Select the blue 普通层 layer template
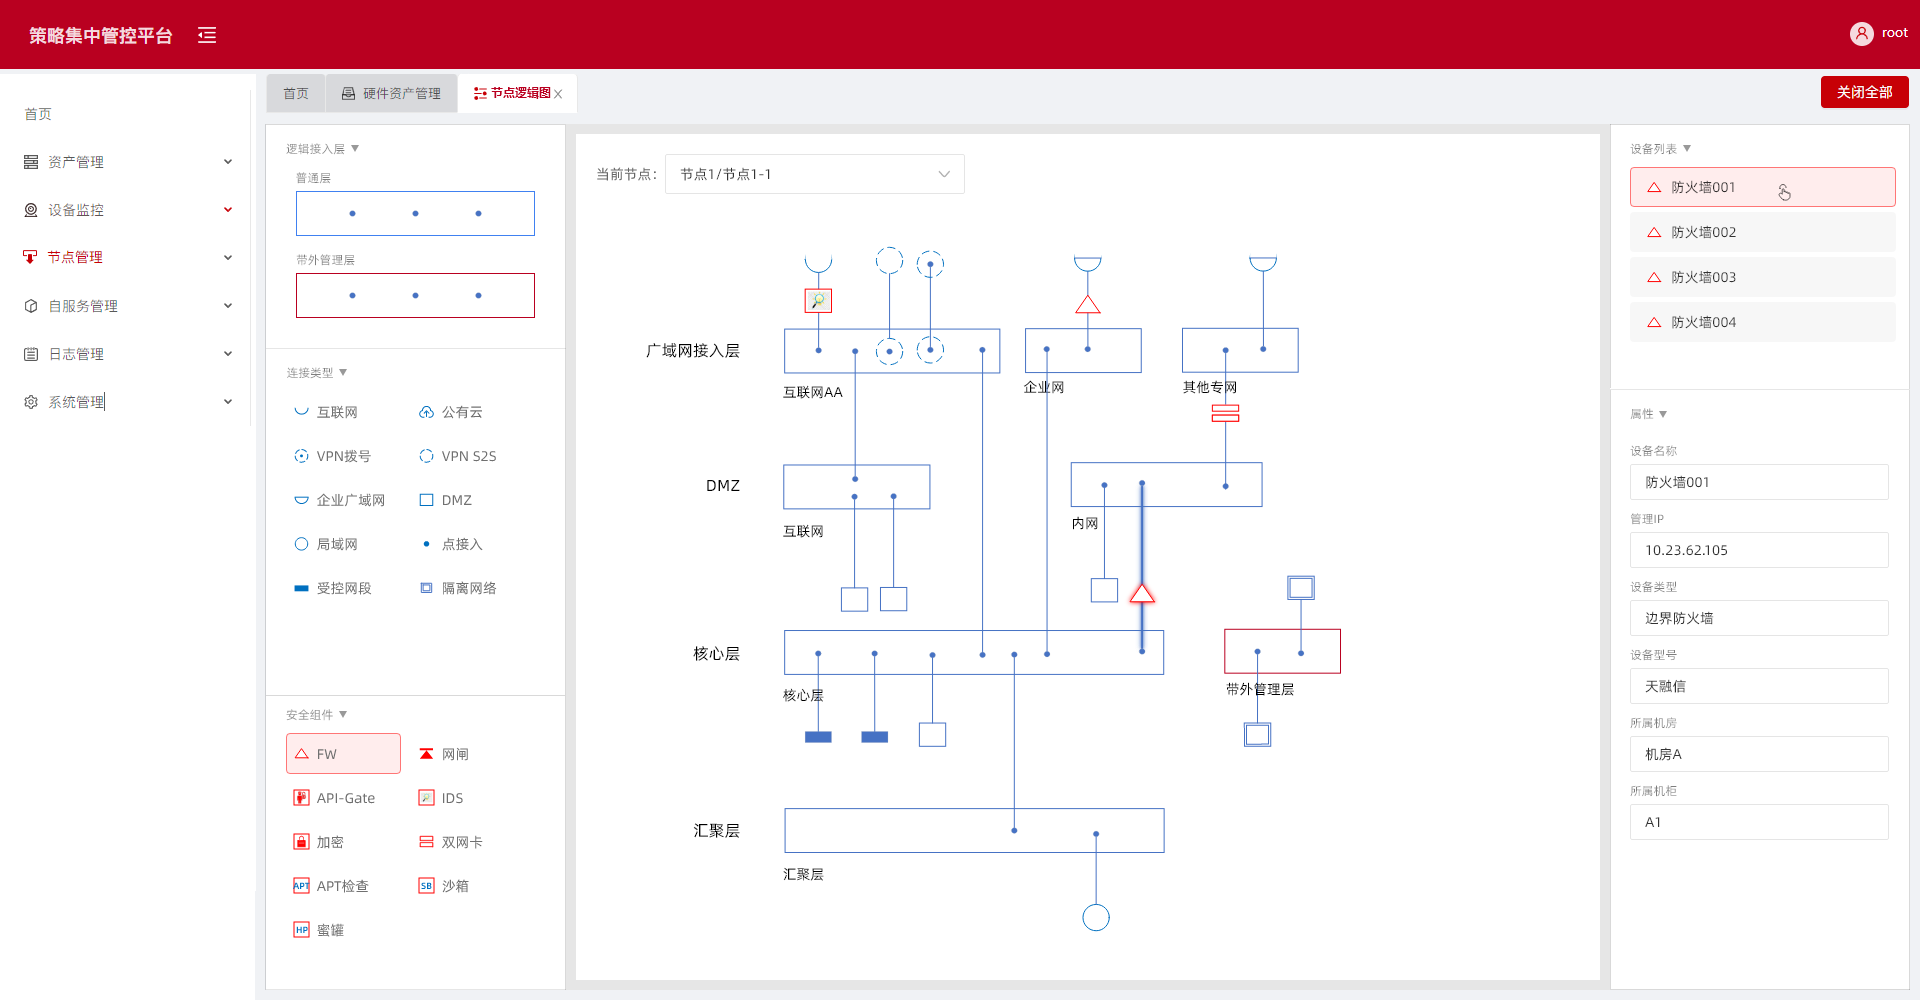The image size is (1920, 1000). [x=415, y=213]
